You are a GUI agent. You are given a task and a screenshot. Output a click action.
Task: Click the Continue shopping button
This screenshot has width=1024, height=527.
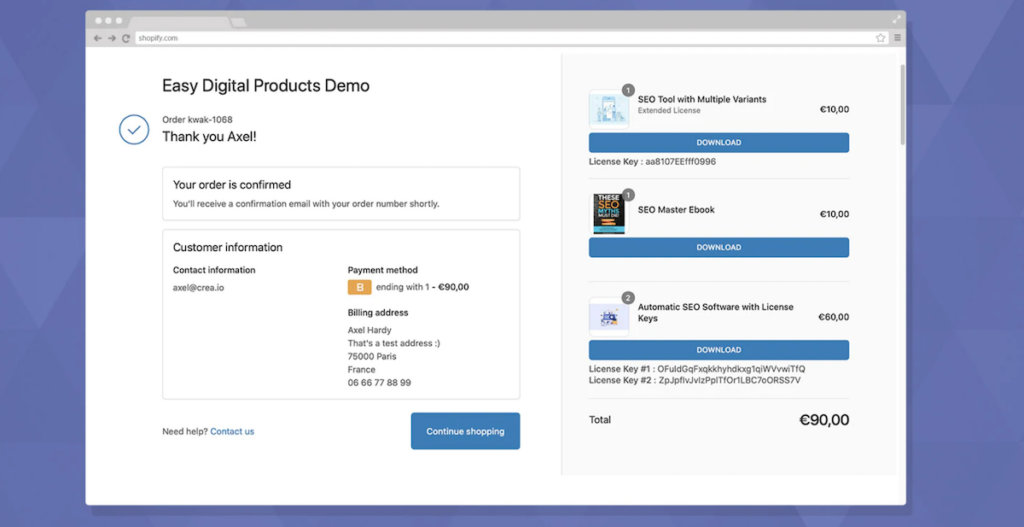click(x=465, y=431)
